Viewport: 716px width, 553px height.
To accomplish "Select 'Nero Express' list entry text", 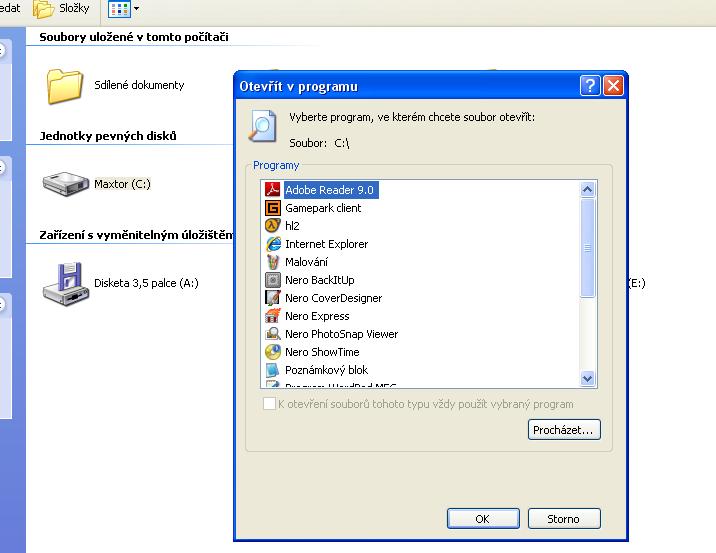I will [x=317, y=316].
